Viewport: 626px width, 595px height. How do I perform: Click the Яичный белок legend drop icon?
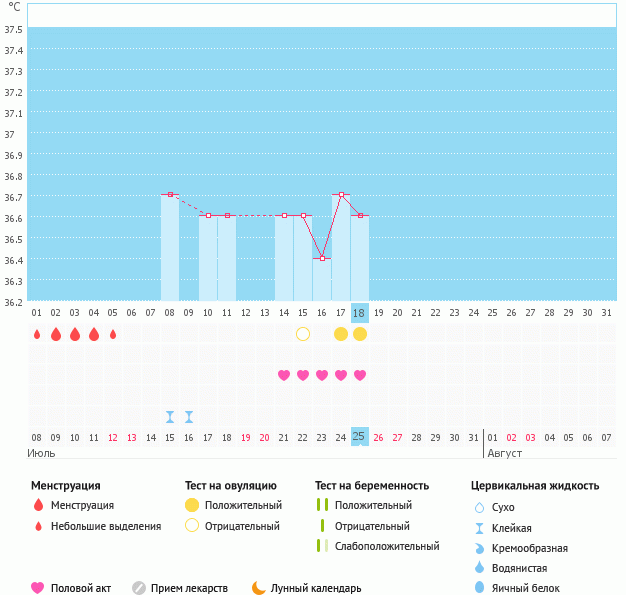click(x=480, y=588)
